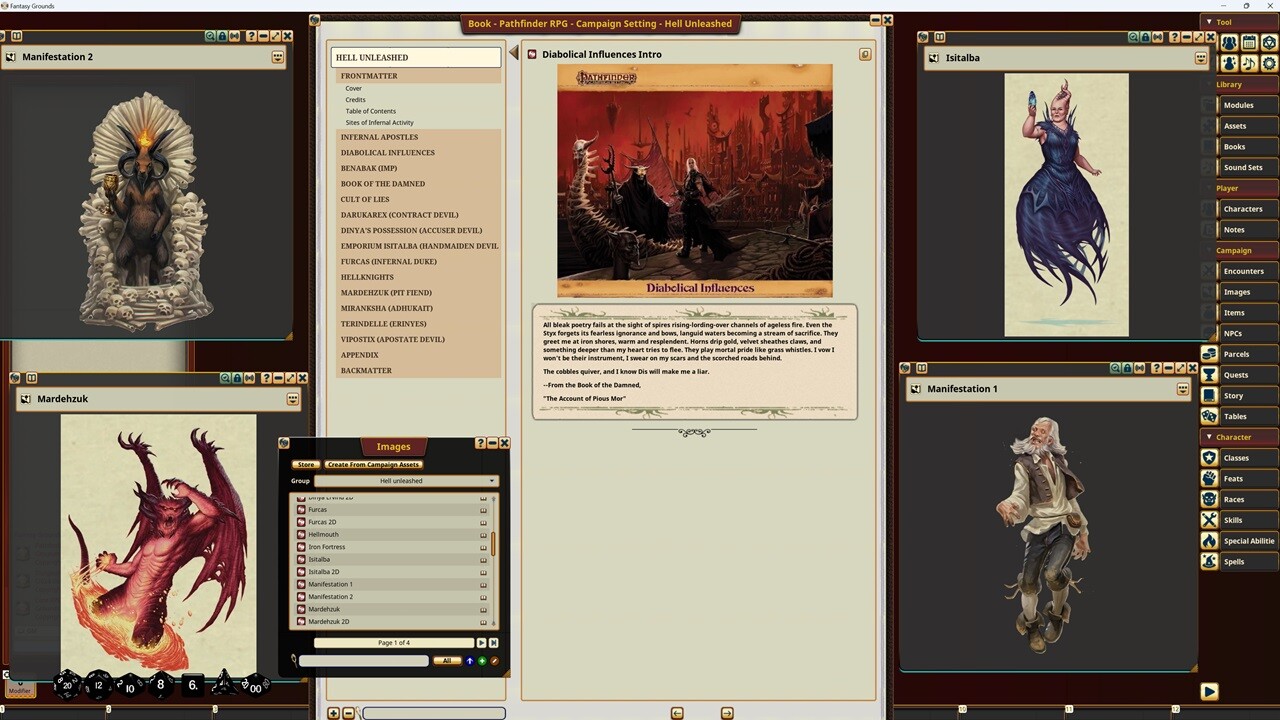Click the green plus icon in Images window

point(483,660)
